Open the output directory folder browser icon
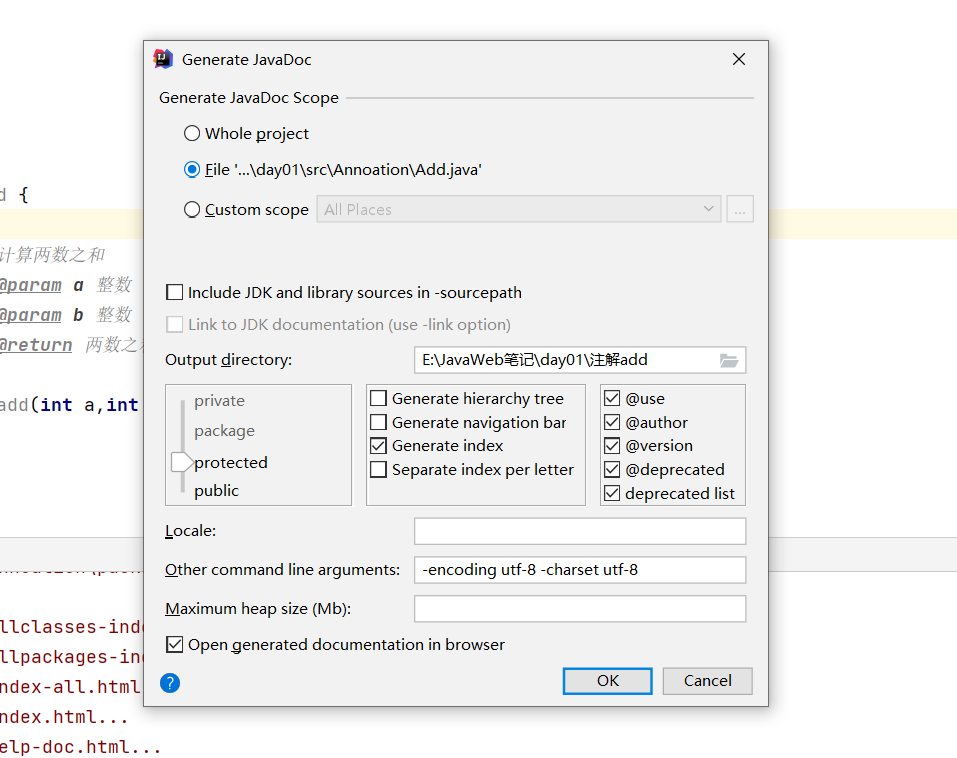The height and width of the screenshot is (758, 957). (x=729, y=360)
